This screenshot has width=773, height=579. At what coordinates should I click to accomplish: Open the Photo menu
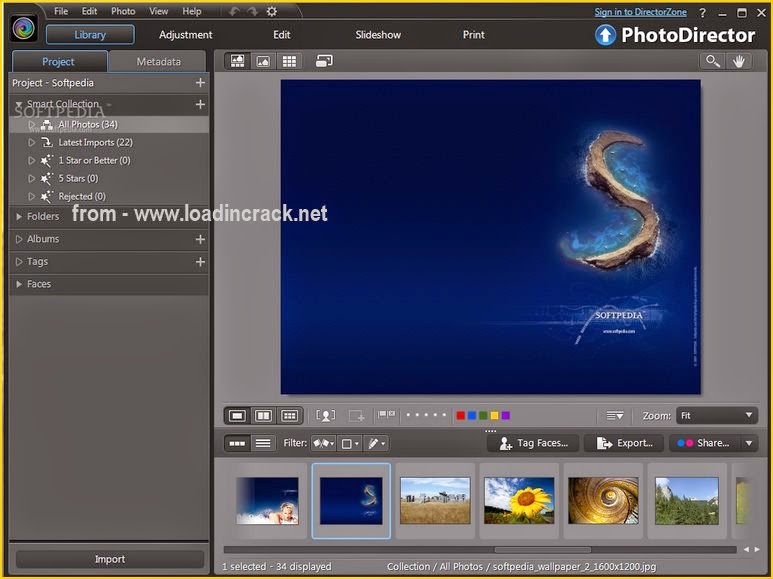[123, 11]
